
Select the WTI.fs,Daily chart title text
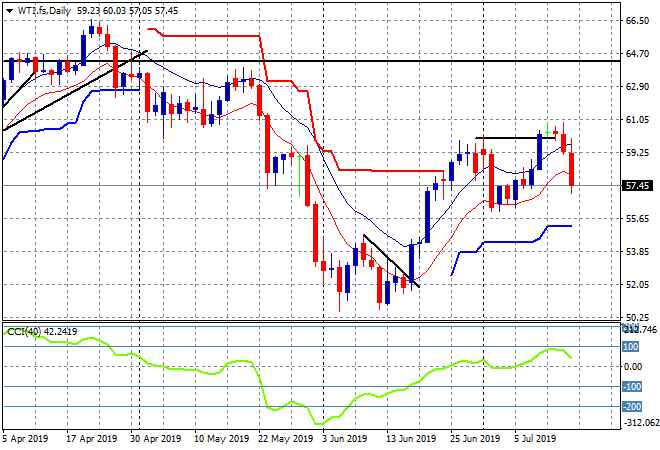(44, 11)
